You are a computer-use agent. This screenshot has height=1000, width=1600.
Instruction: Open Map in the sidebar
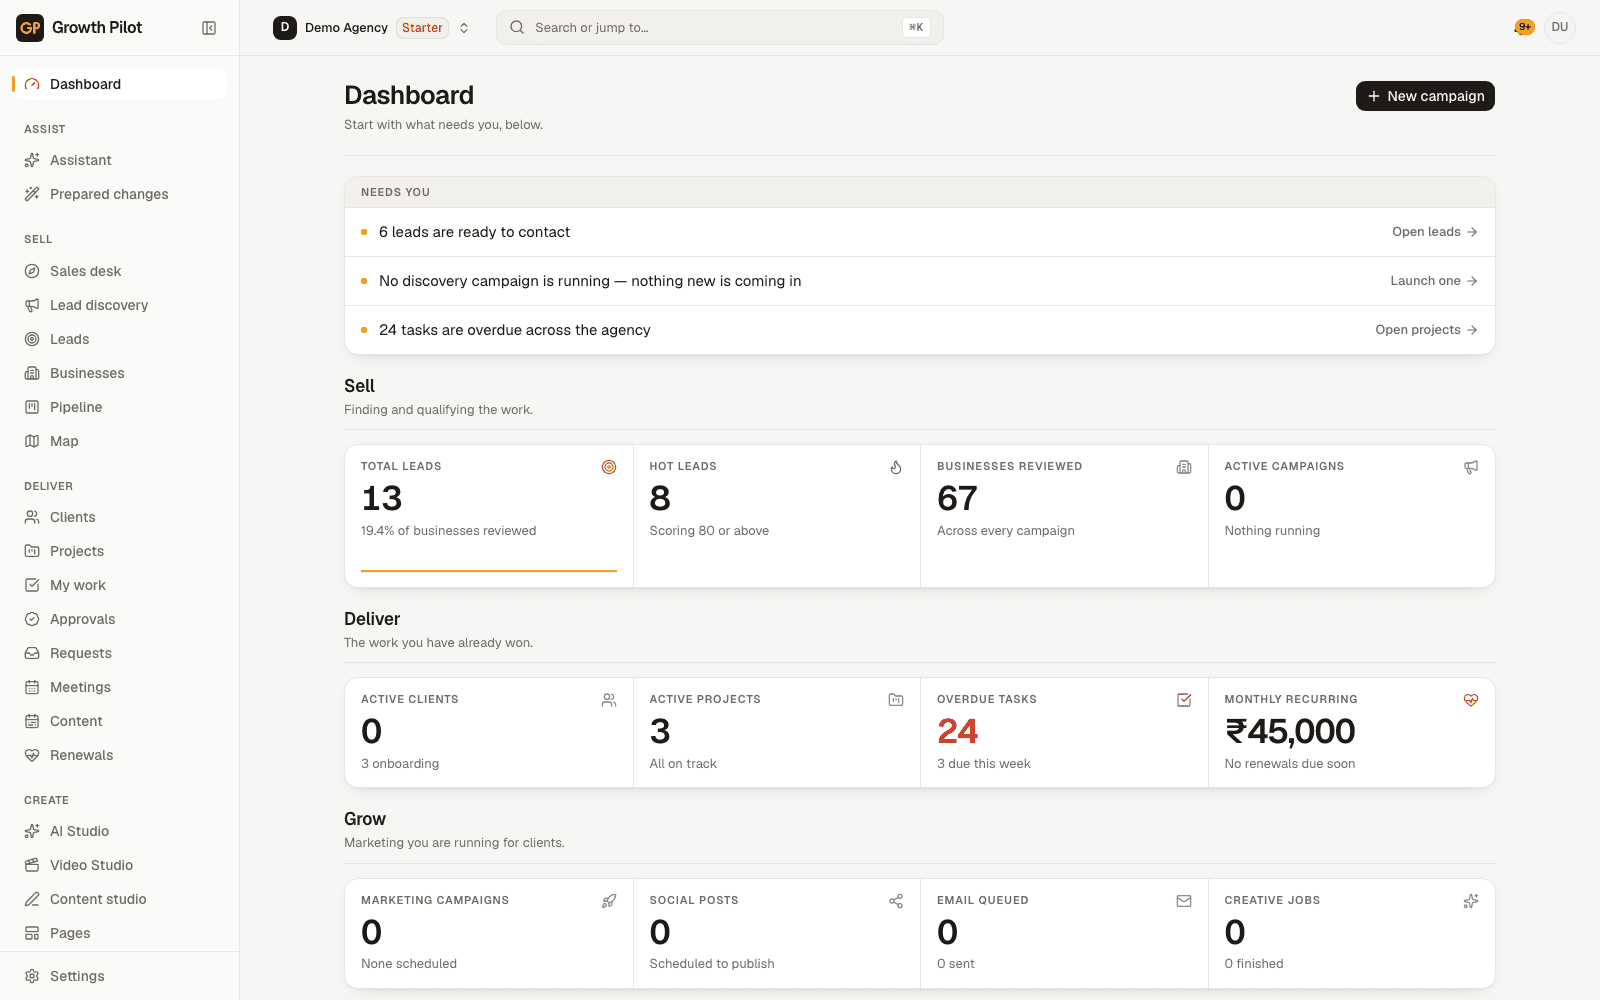pyautogui.click(x=119, y=441)
